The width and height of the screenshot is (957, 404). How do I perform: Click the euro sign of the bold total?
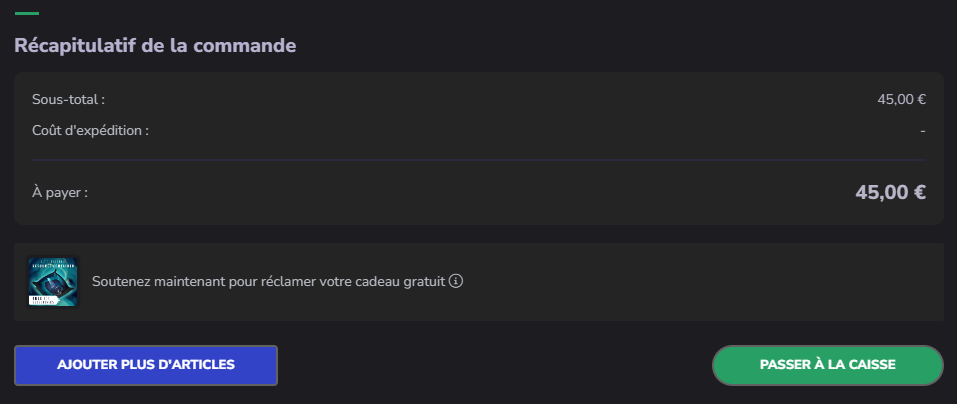tap(919, 193)
